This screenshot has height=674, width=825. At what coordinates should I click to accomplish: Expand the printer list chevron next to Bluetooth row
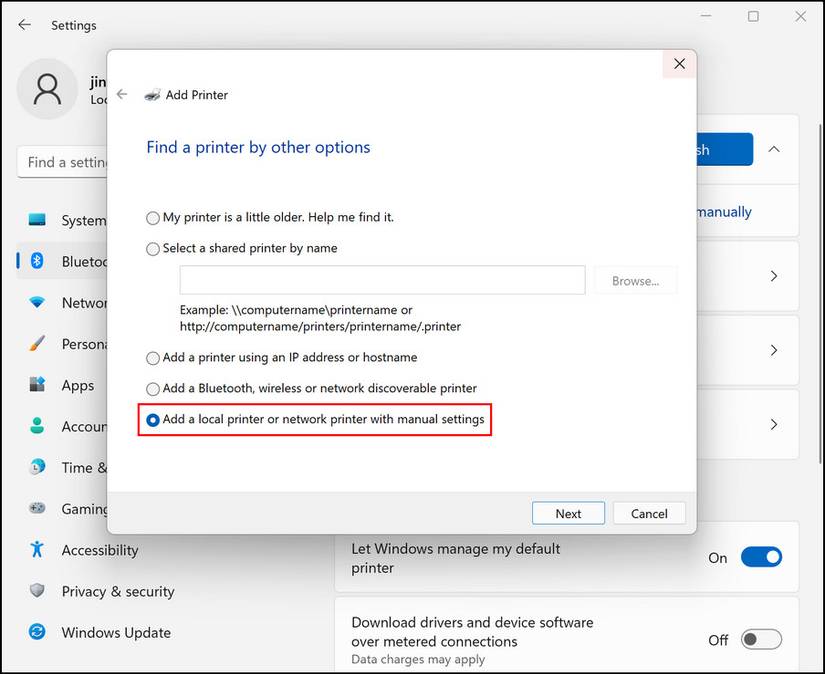pos(773,276)
